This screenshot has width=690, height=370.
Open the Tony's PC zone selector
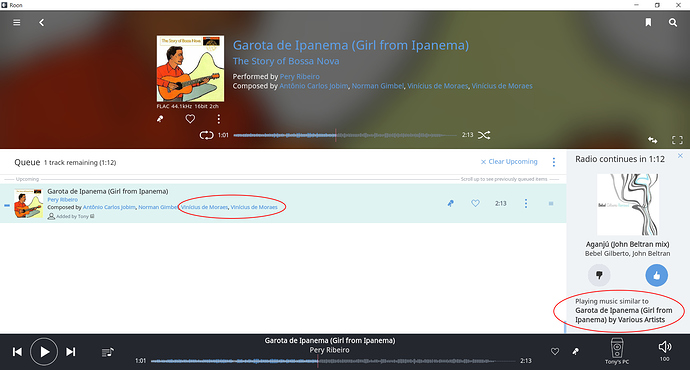pyautogui.click(x=617, y=351)
